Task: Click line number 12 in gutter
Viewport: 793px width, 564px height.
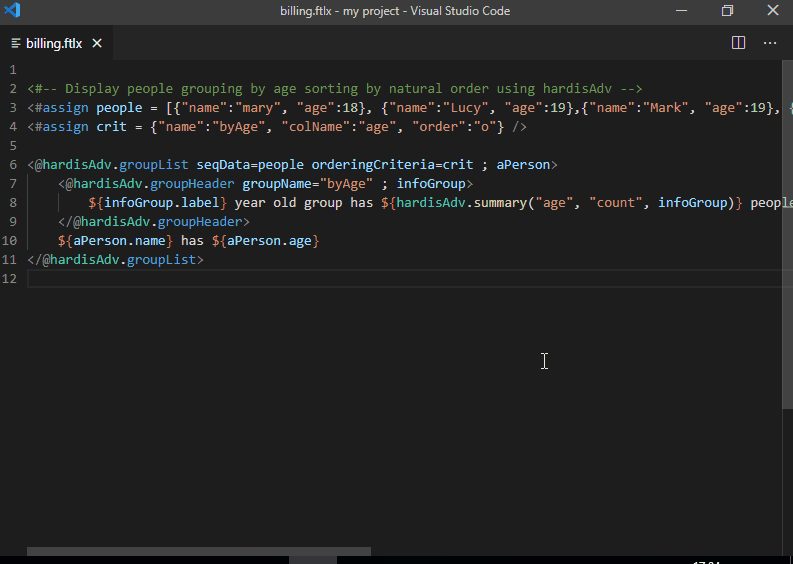Action: [x=9, y=279]
